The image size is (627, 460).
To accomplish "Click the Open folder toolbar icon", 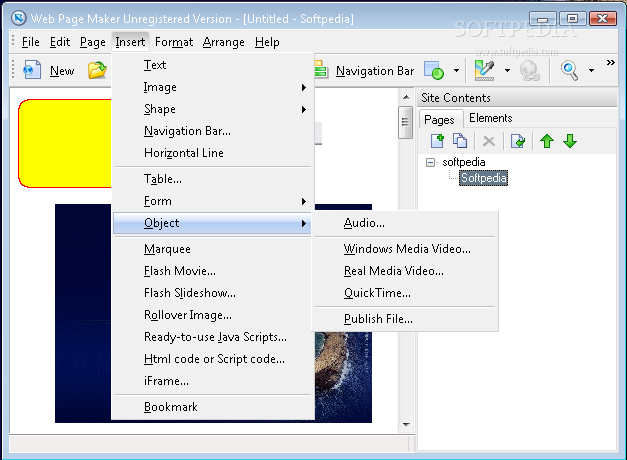I will coord(97,70).
